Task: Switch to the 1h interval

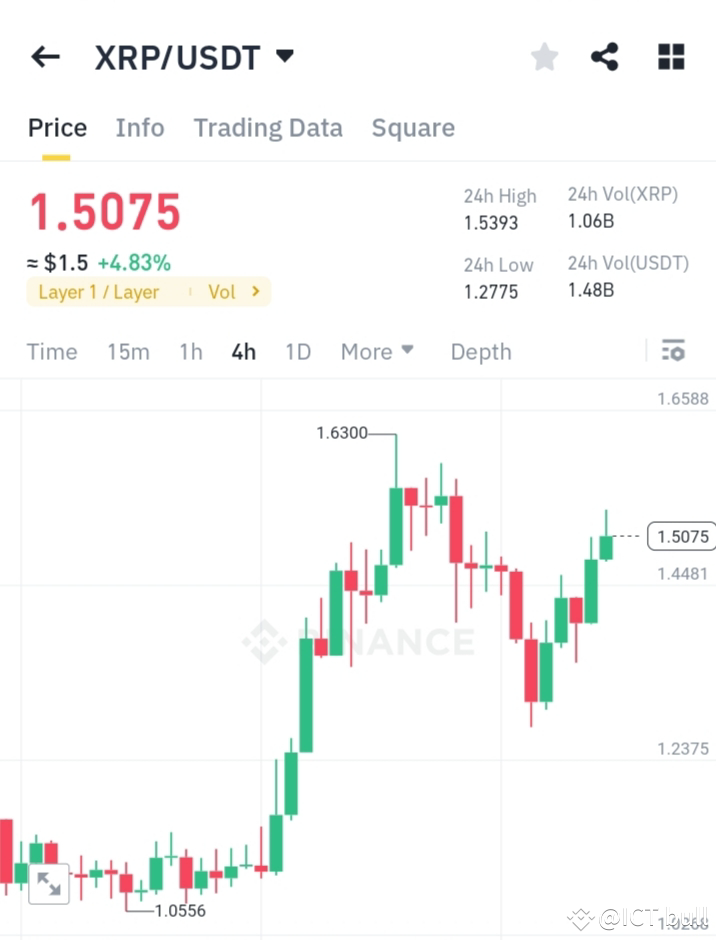Action: (x=190, y=351)
